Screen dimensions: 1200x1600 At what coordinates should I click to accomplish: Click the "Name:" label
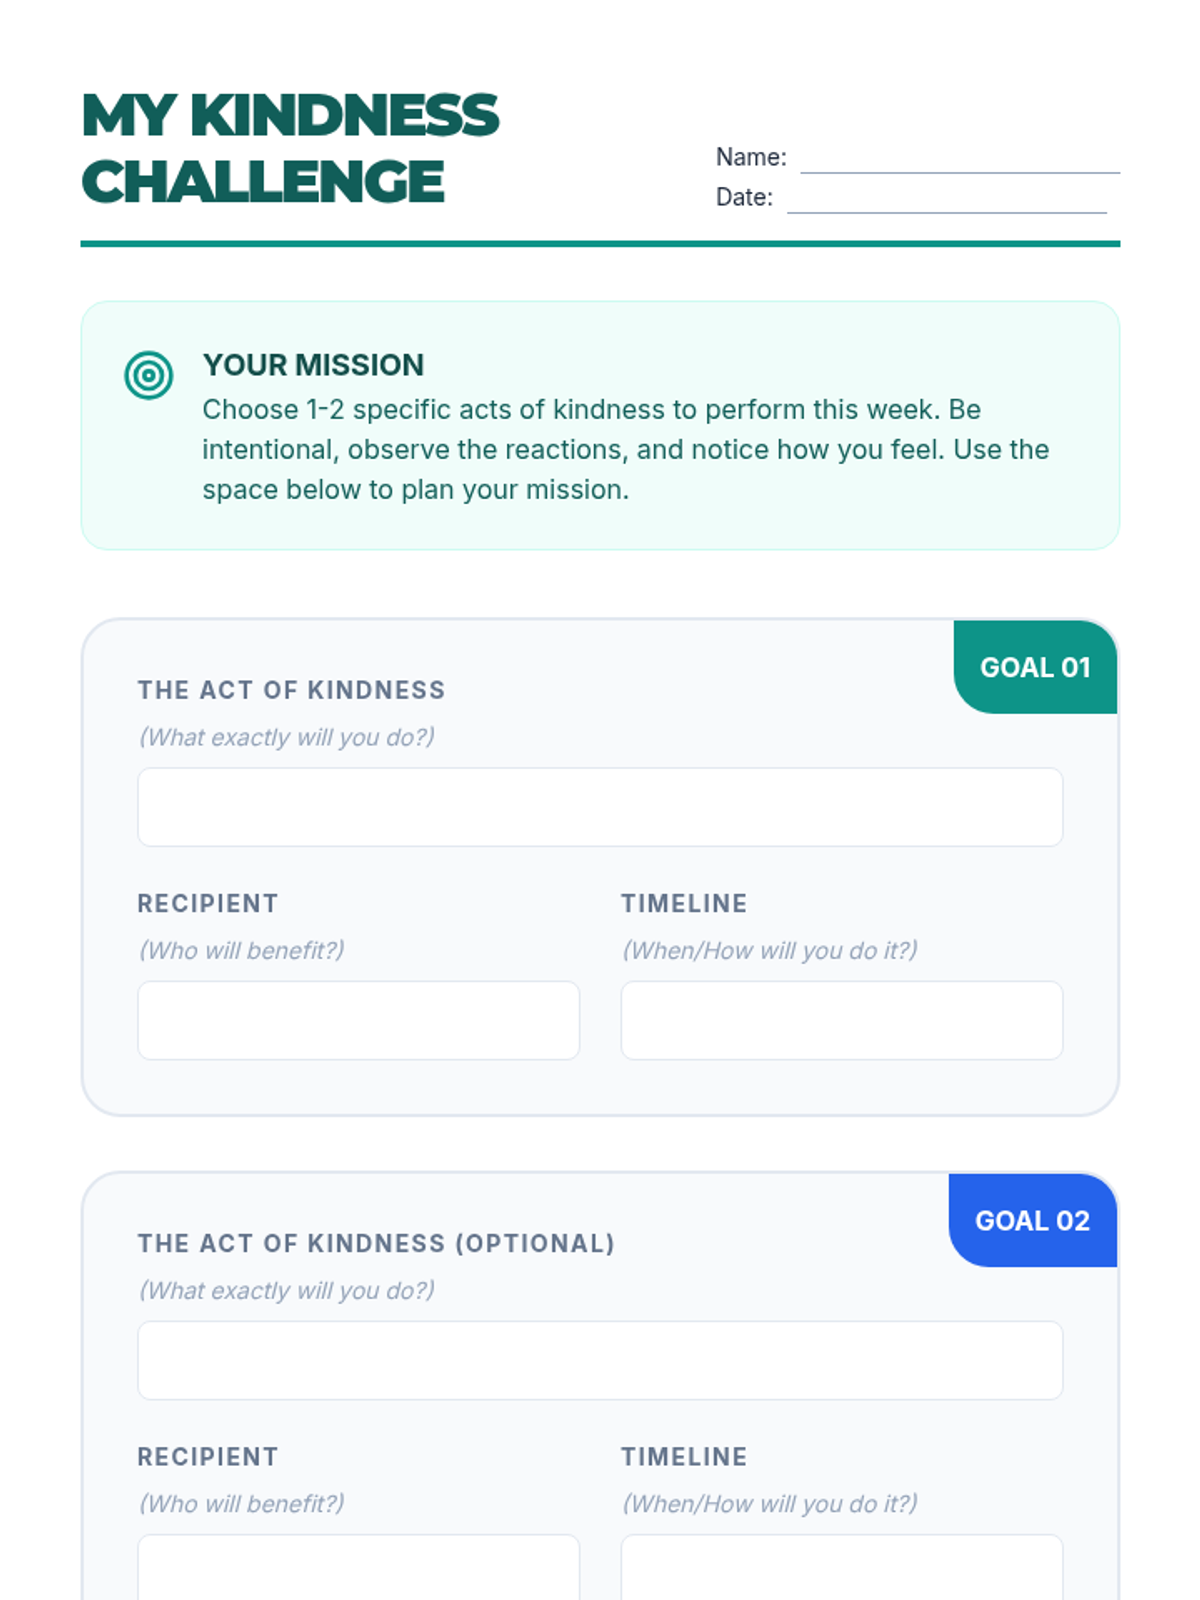coord(751,157)
